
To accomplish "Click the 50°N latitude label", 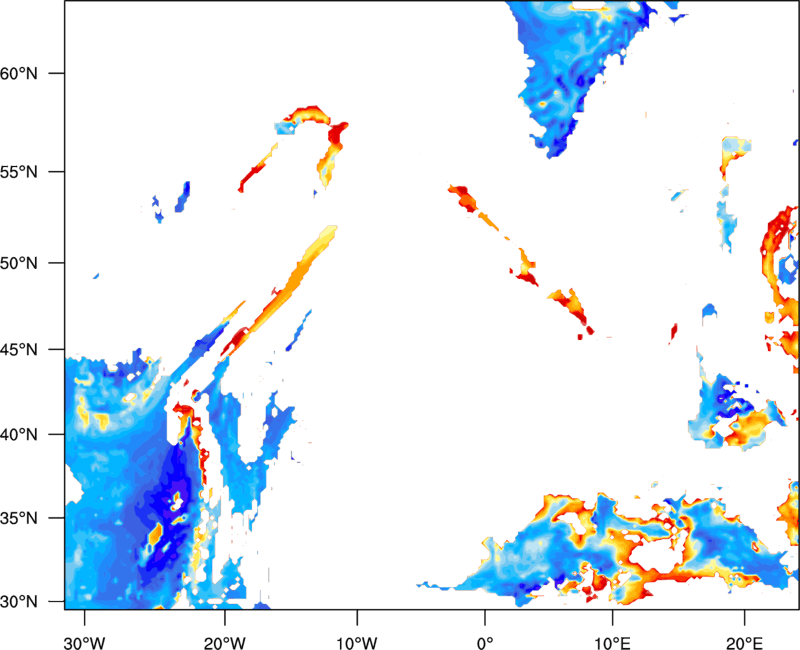I will point(19,263).
